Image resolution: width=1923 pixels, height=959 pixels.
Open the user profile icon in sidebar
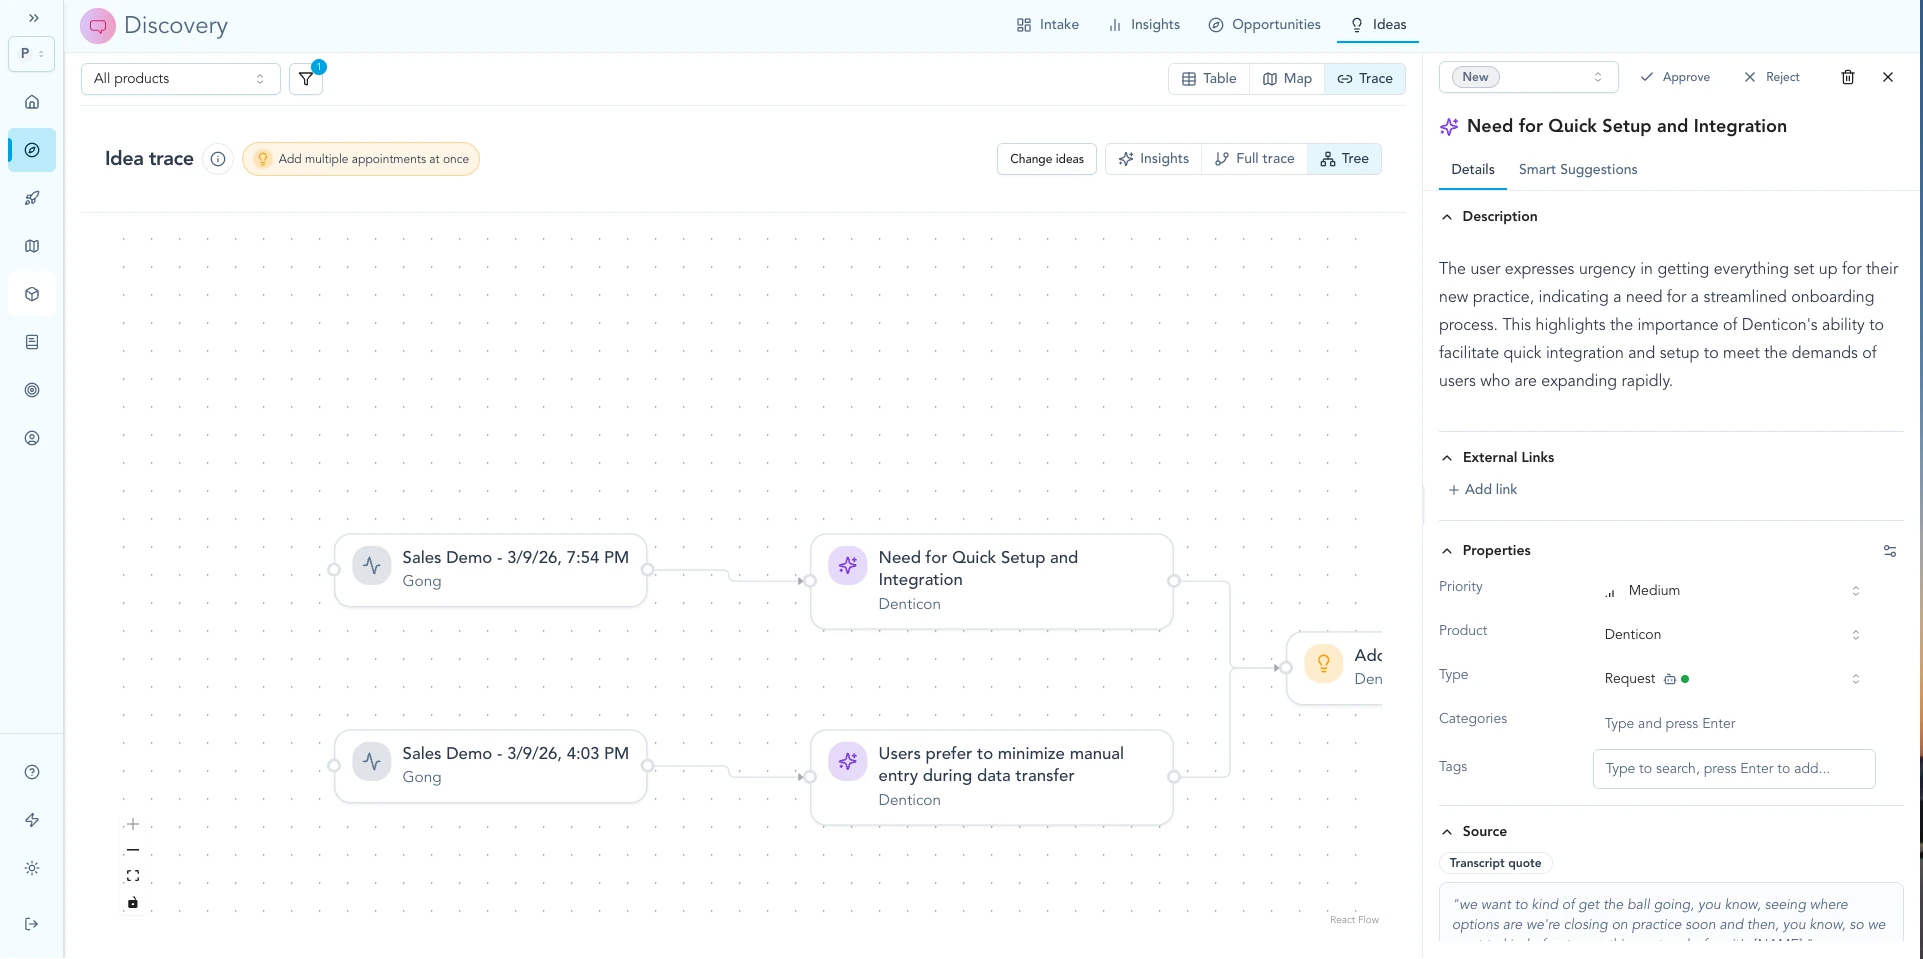pyautogui.click(x=32, y=438)
